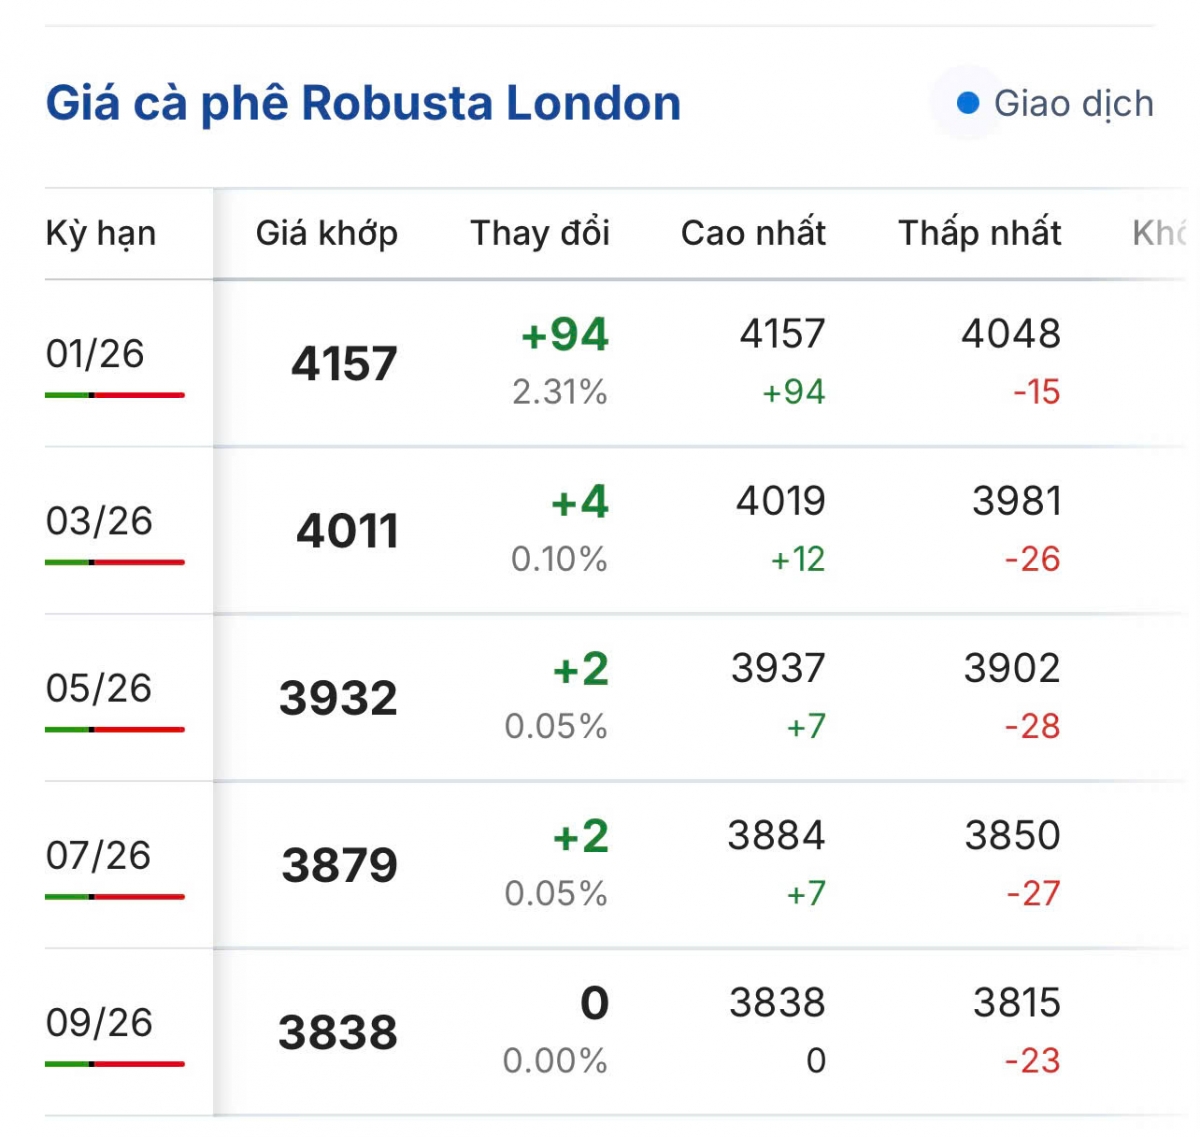Click the green-red range bar under 01/26
The width and height of the screenshot is (1200, 1137).
pyautogui.click(x=114, y=395)
